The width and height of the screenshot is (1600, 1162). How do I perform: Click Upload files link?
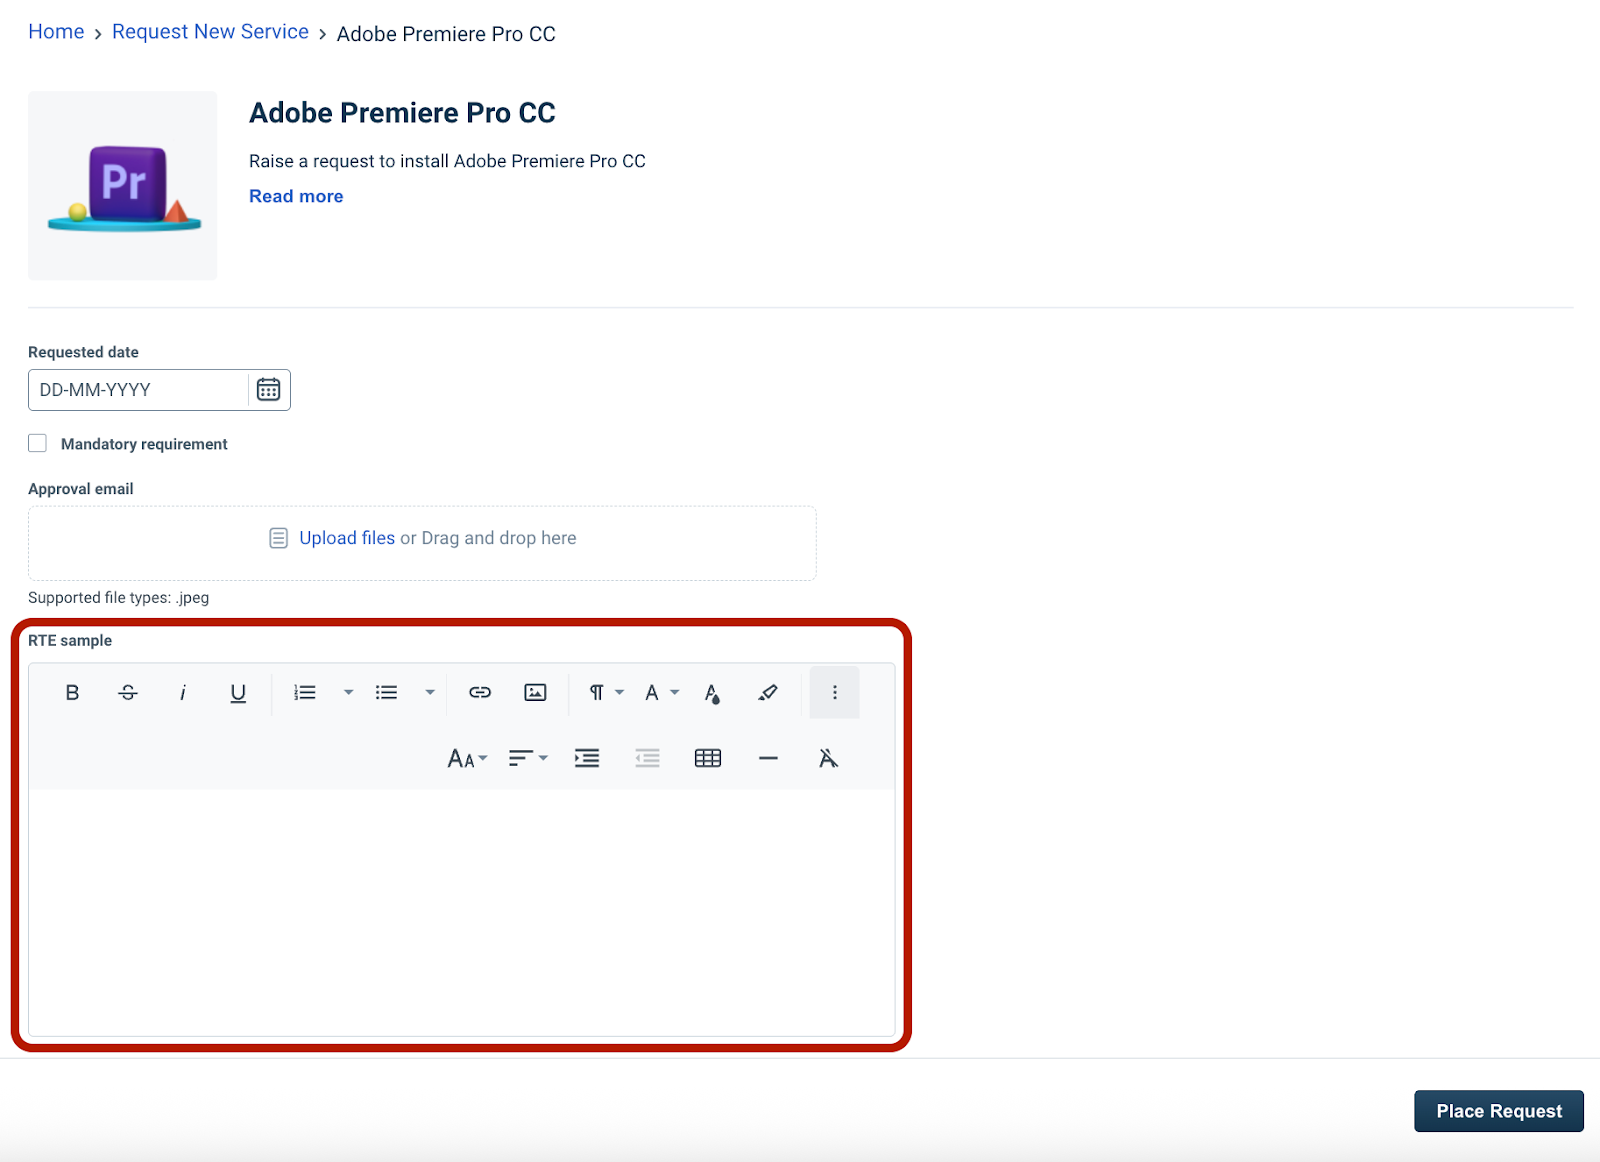pyautogui.click(x=347, y=538)
